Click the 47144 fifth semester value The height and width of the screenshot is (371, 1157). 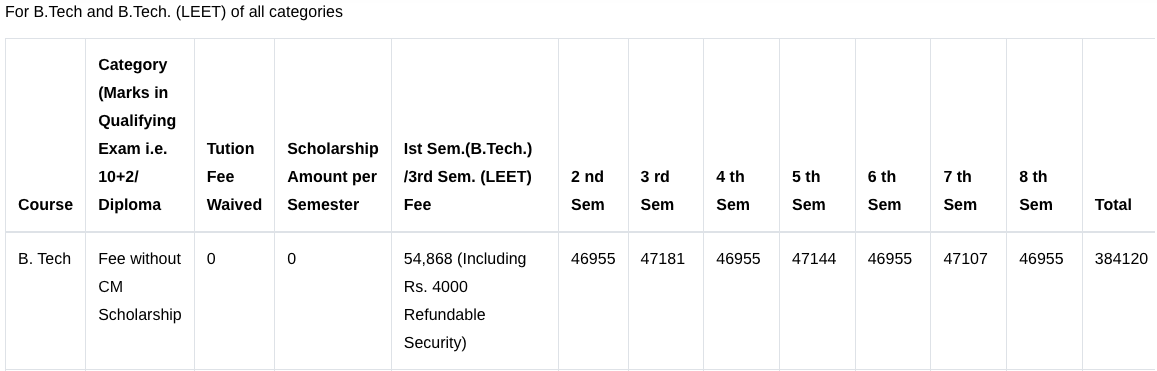pyautogui.click(x=814, y=259)
